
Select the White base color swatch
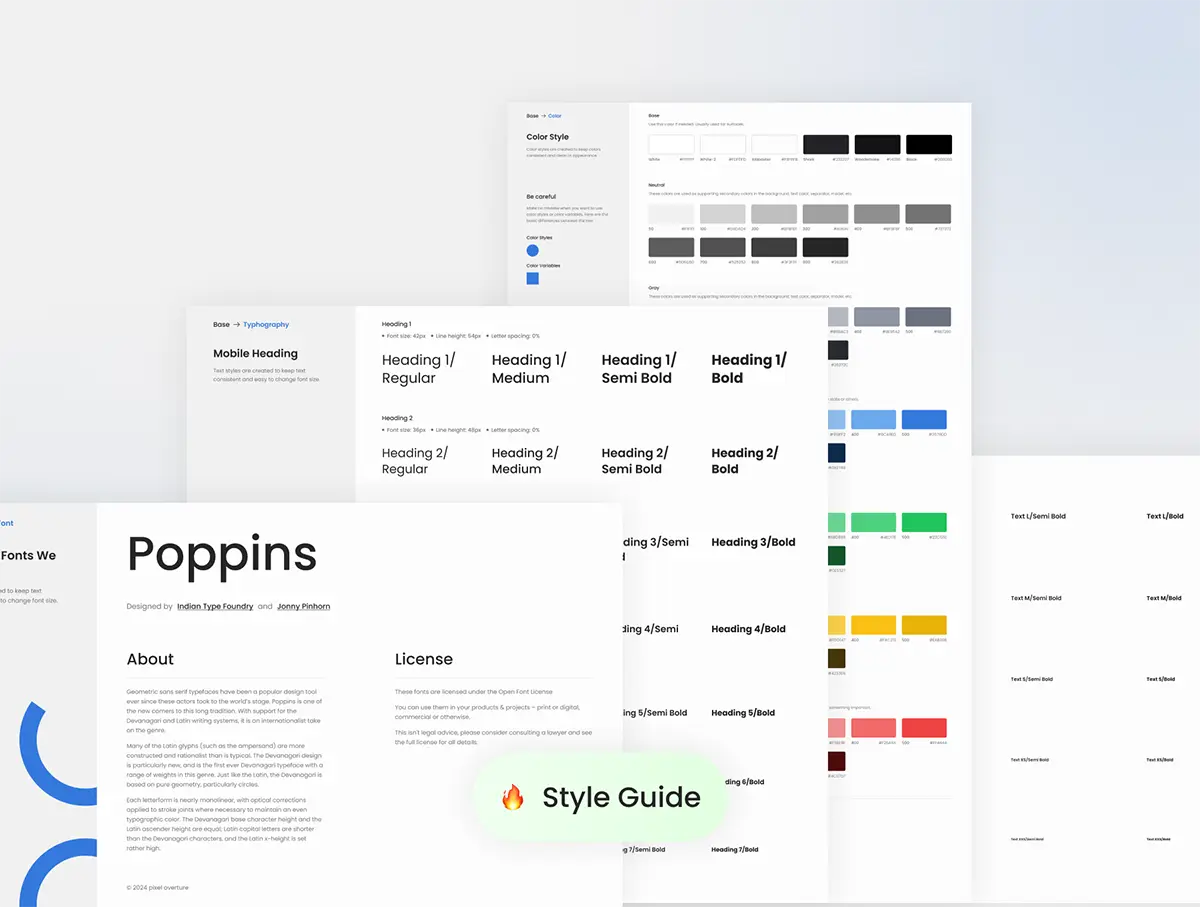click(671, 145)
